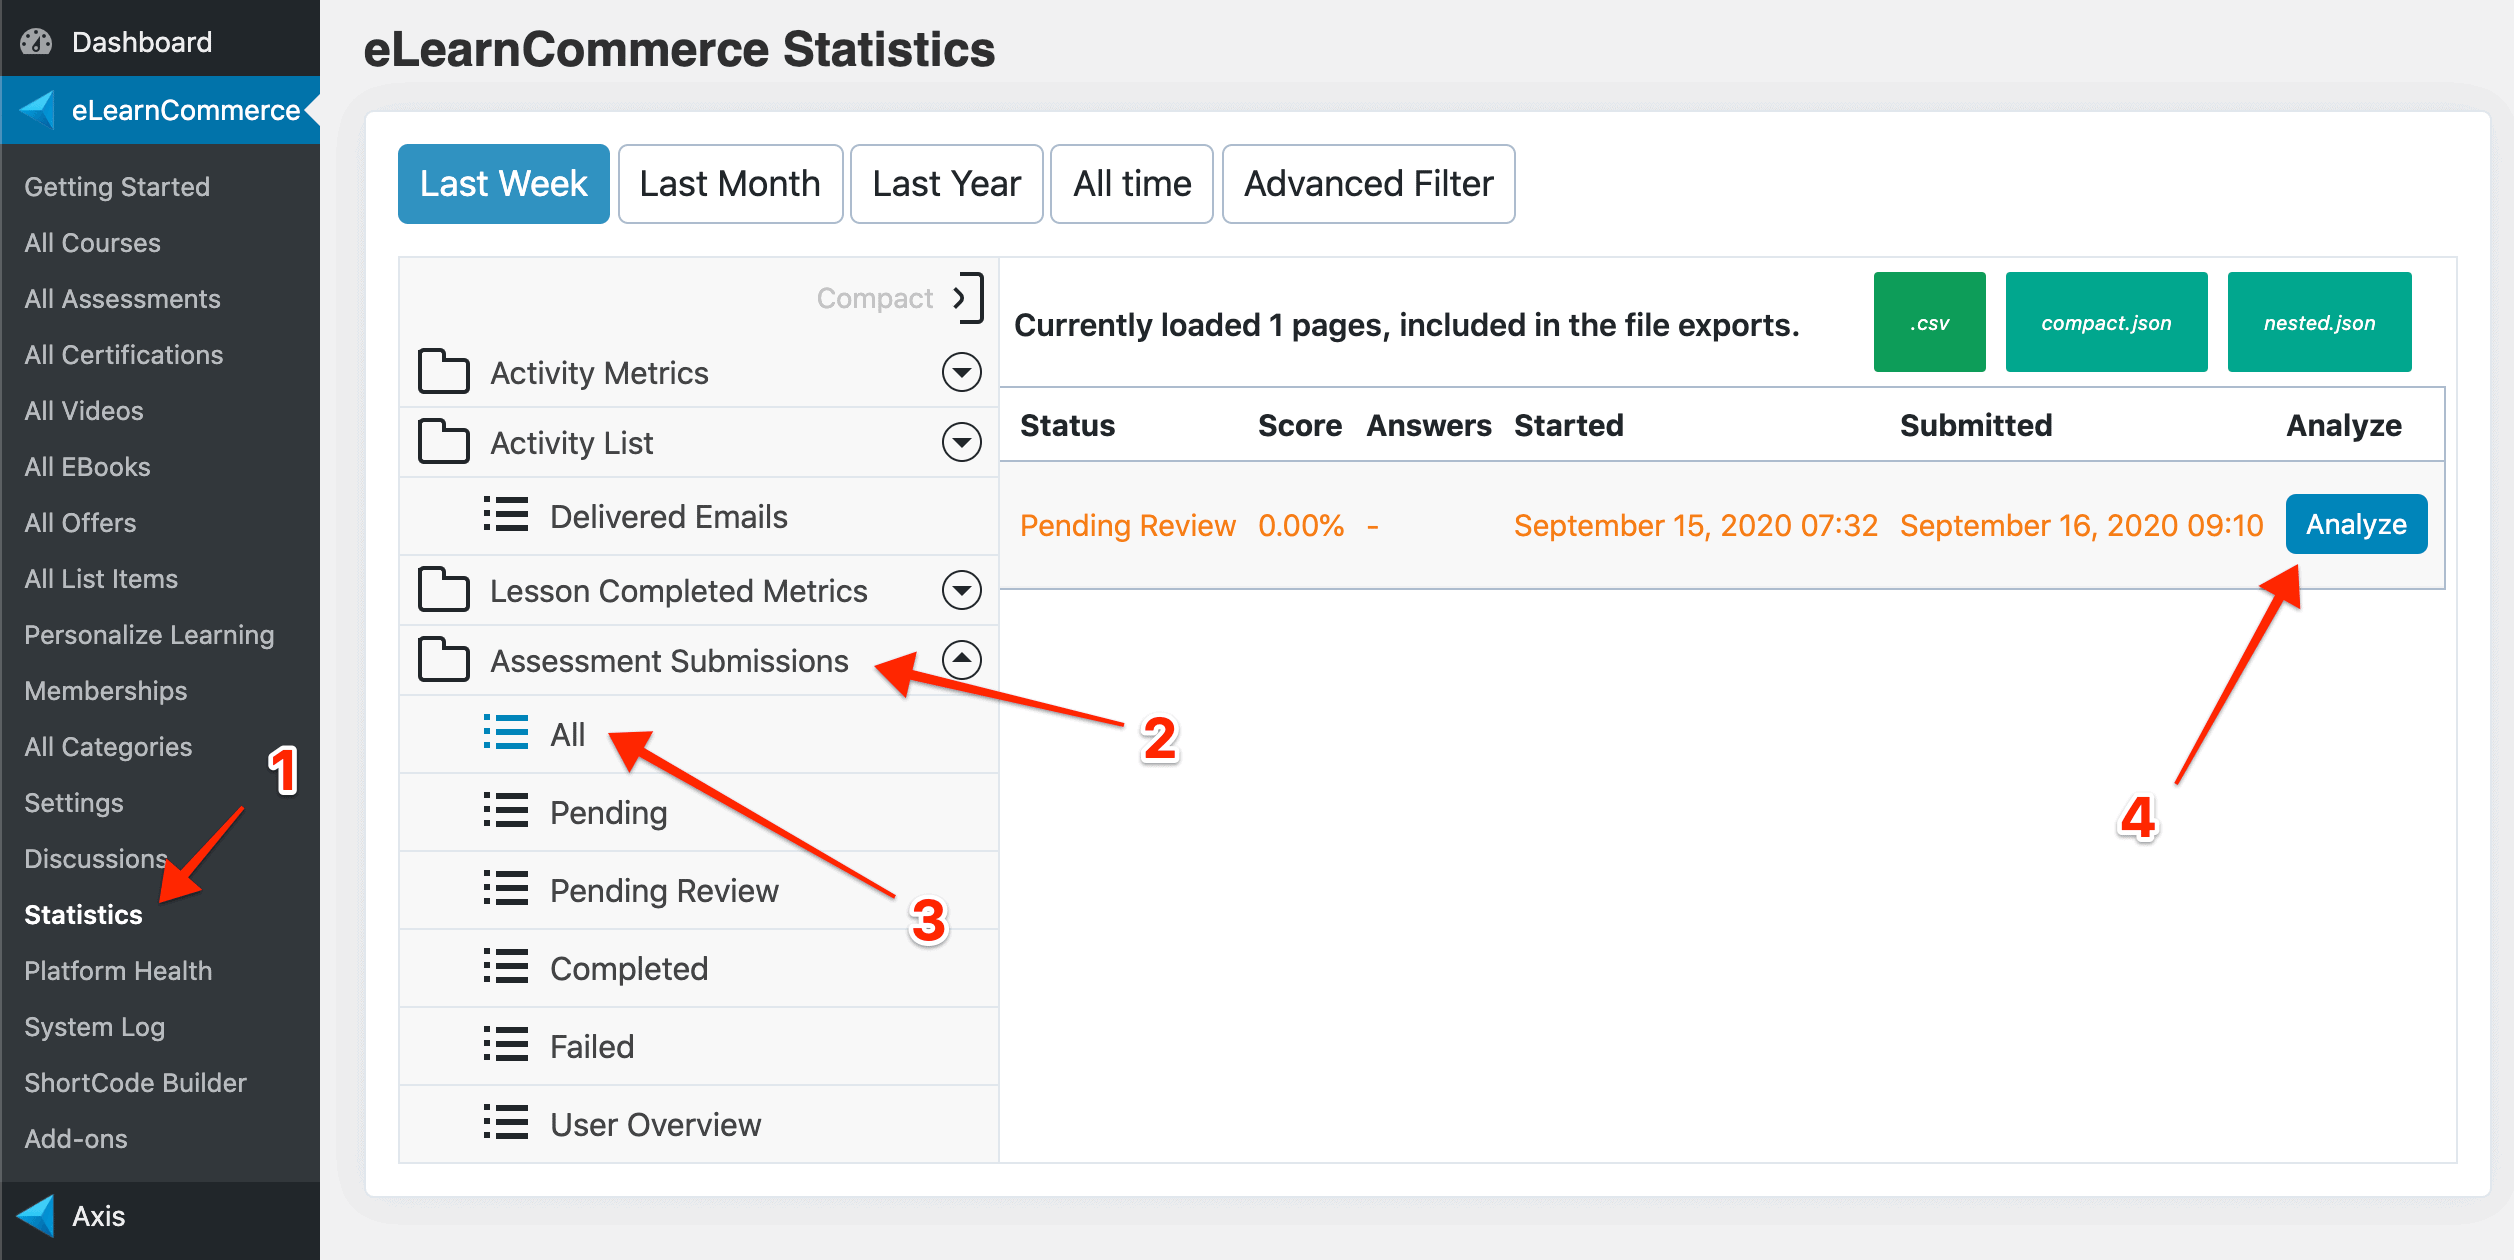Click the Delivered Emails list icon
Screen dimensions: 2514x1260
506,516
